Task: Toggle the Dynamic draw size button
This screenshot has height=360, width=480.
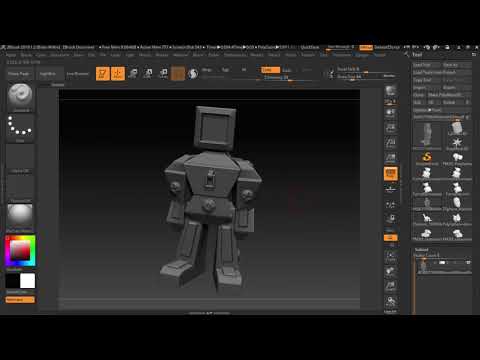Action: pyautogui.click(x=389, y=76)
